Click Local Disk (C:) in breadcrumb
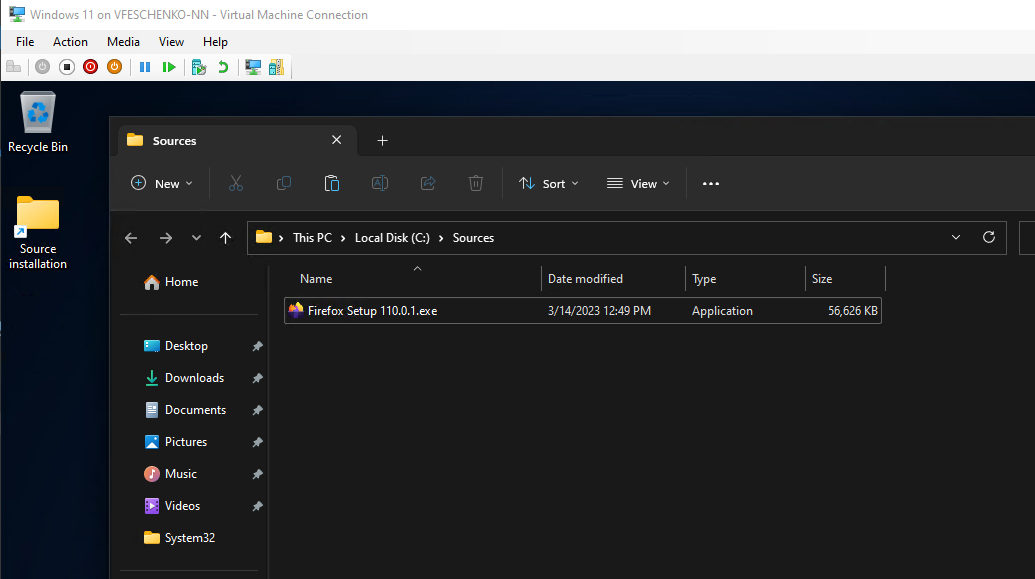The height and width of the screenshot is (579, 1035). pos(392,238)
